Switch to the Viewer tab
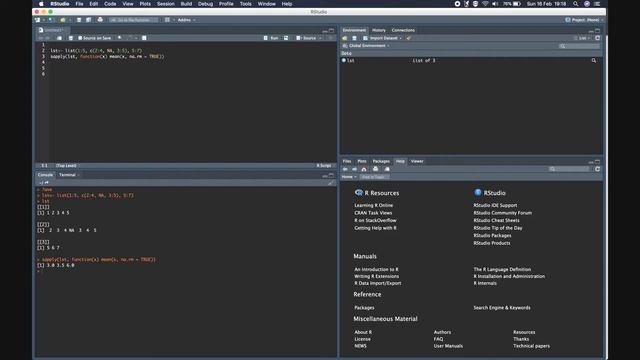Screen dimensions: 640x360 (417, 161)
